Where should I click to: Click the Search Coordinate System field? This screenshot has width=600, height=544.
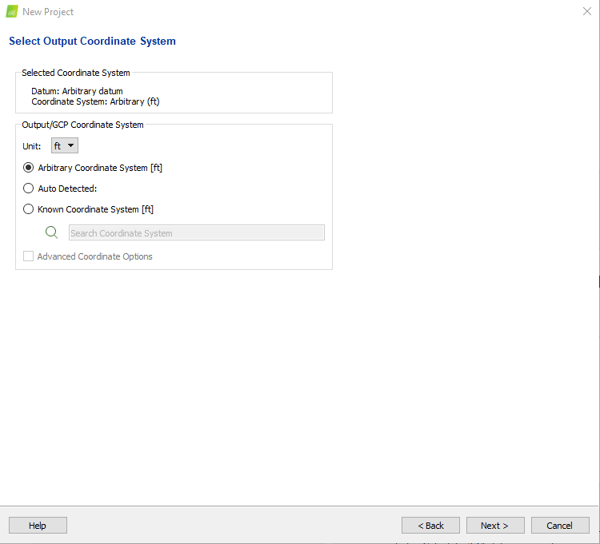pyautogui.click(x=196, y=233)
